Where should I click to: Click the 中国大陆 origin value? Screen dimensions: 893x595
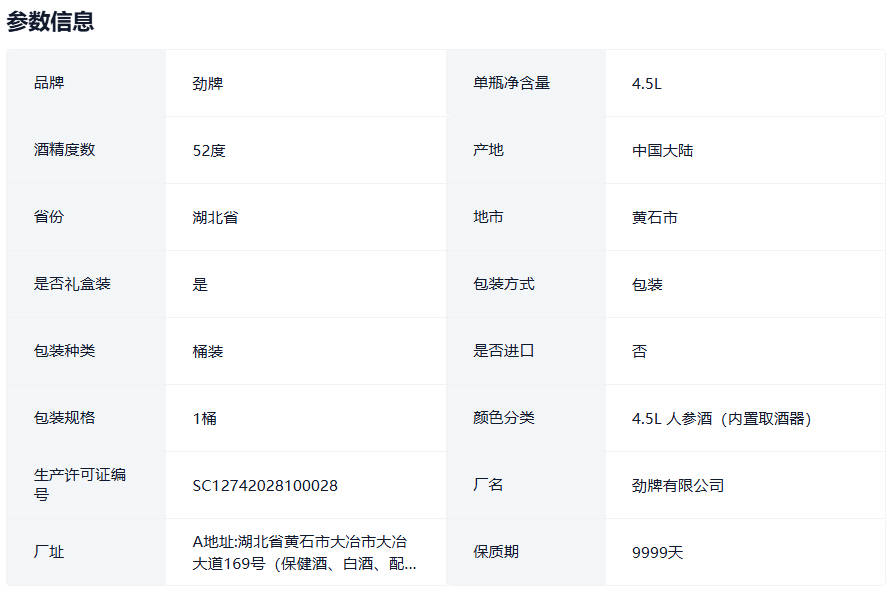click(x=662, y=151)
